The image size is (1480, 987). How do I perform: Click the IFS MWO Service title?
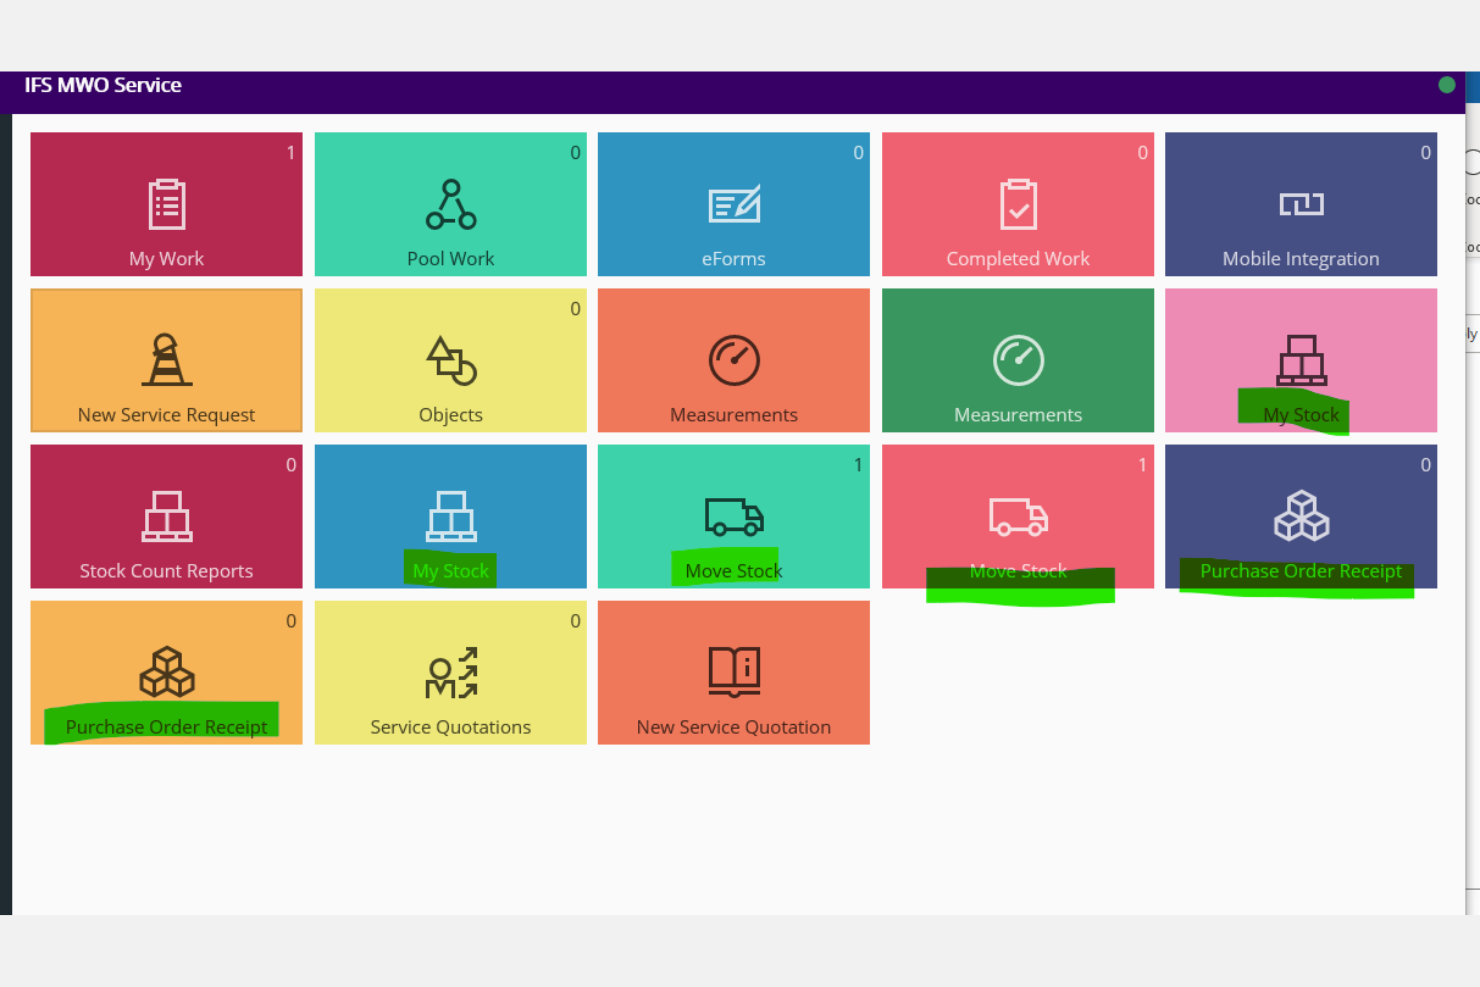[x=103, y=86]
